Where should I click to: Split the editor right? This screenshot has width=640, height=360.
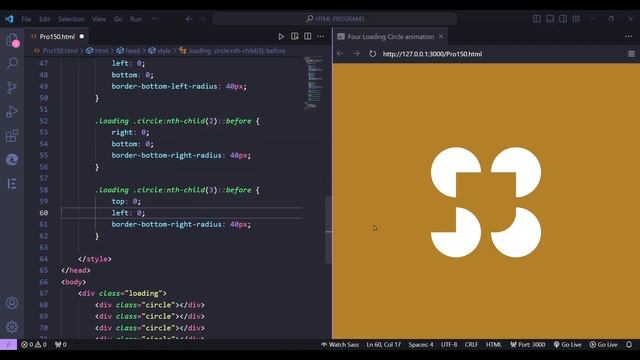tap(308, 36)
